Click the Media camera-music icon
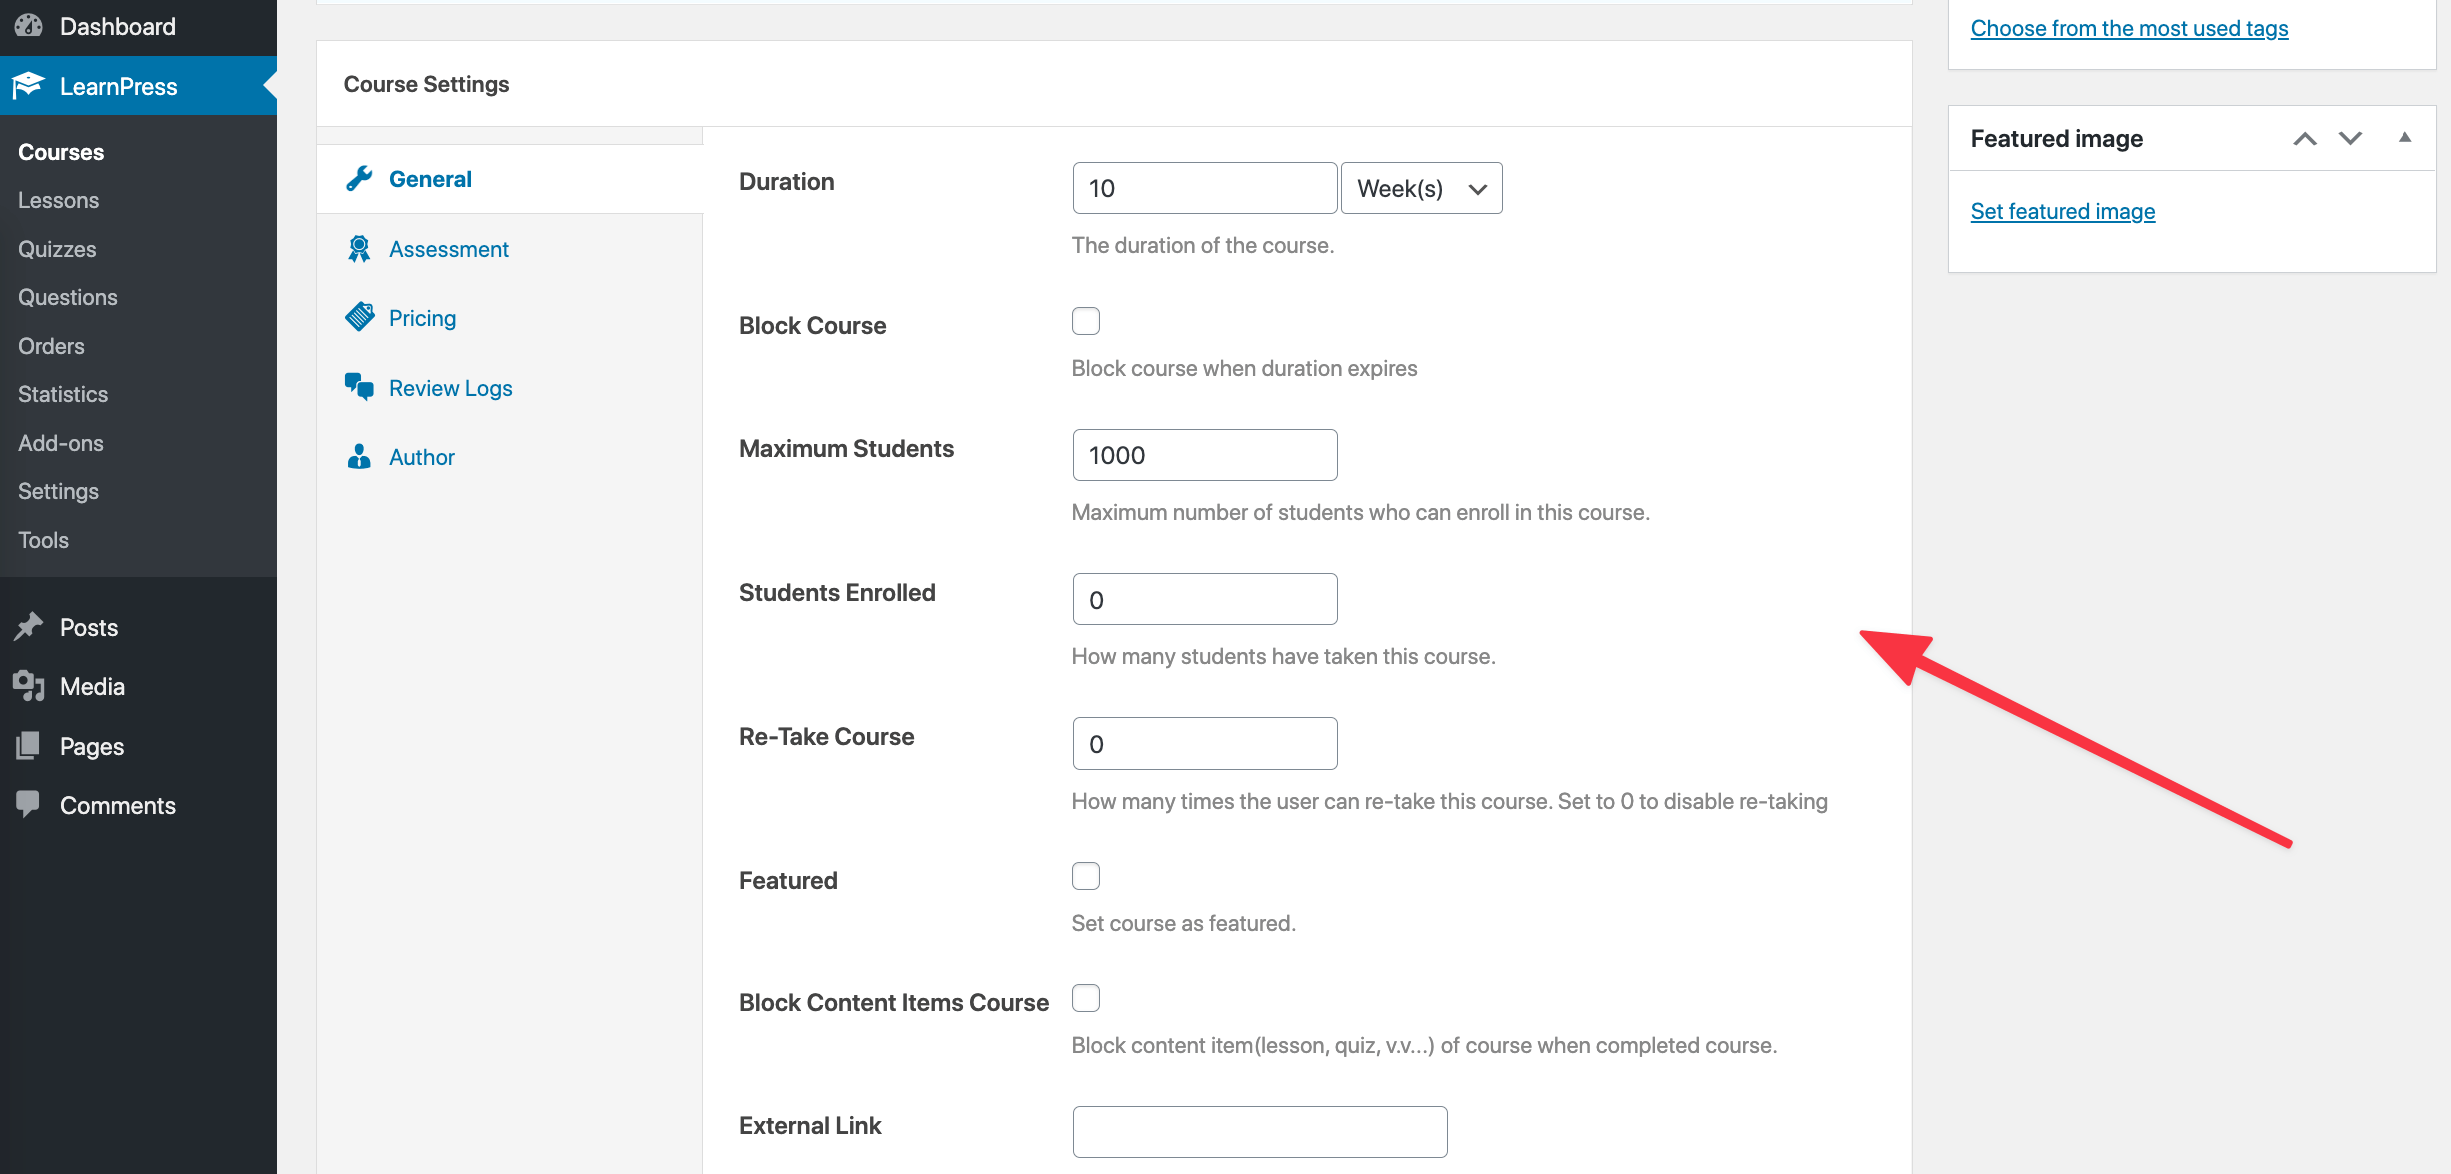The height and width of the screenshot is (1174, 2451). coord(29,686)
